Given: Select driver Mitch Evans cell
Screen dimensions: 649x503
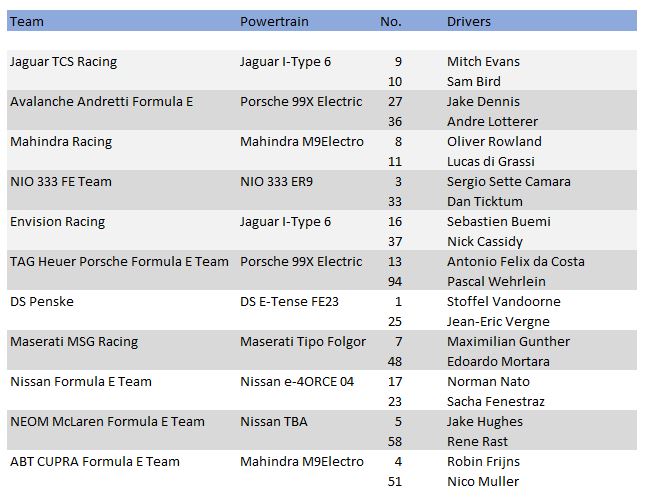Looking at the screenshot, I should coord(483,61).
